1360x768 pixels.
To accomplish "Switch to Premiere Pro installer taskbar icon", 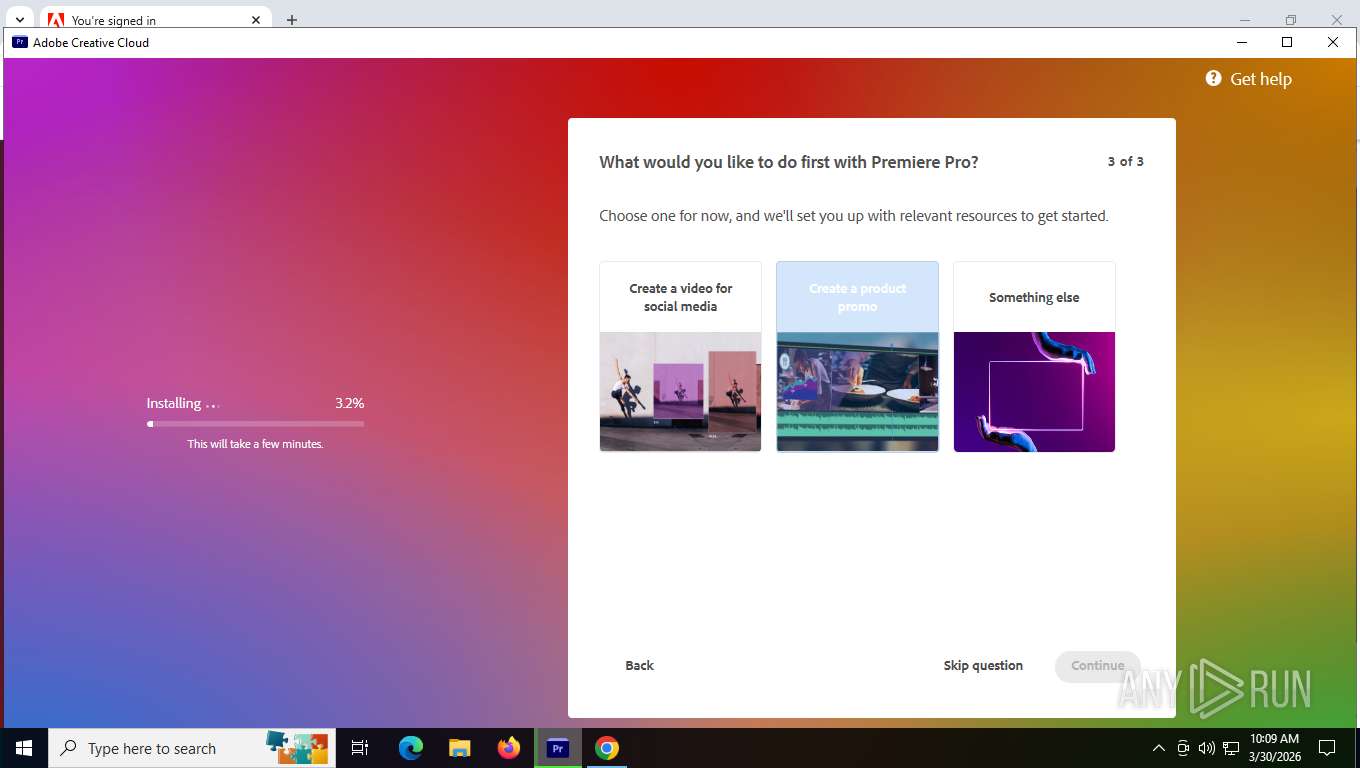I will click(x=558, y=748).
